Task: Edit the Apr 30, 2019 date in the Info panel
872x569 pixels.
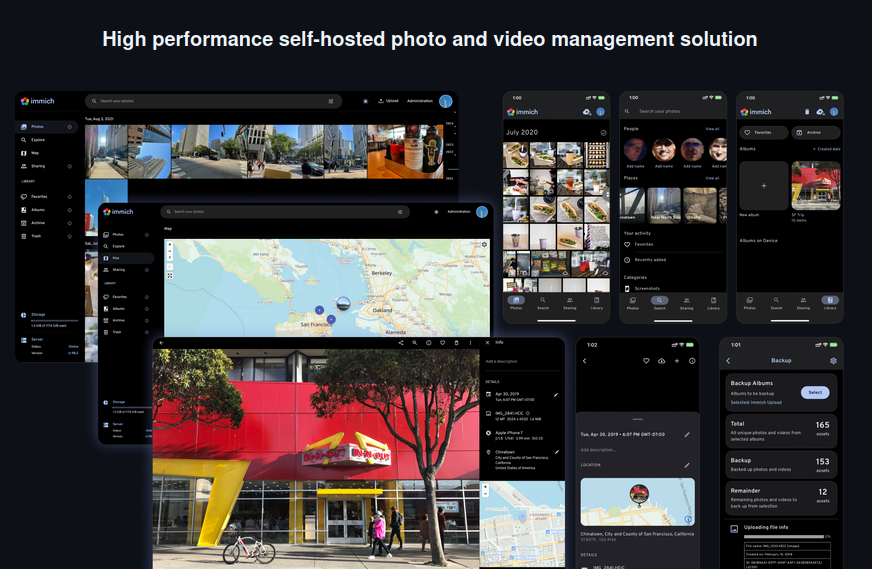Action: click(556, 395)
